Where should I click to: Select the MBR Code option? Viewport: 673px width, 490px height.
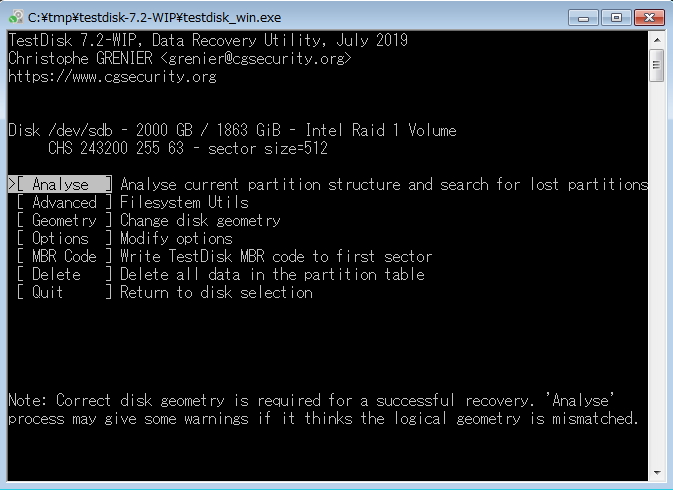coord(64,257)
